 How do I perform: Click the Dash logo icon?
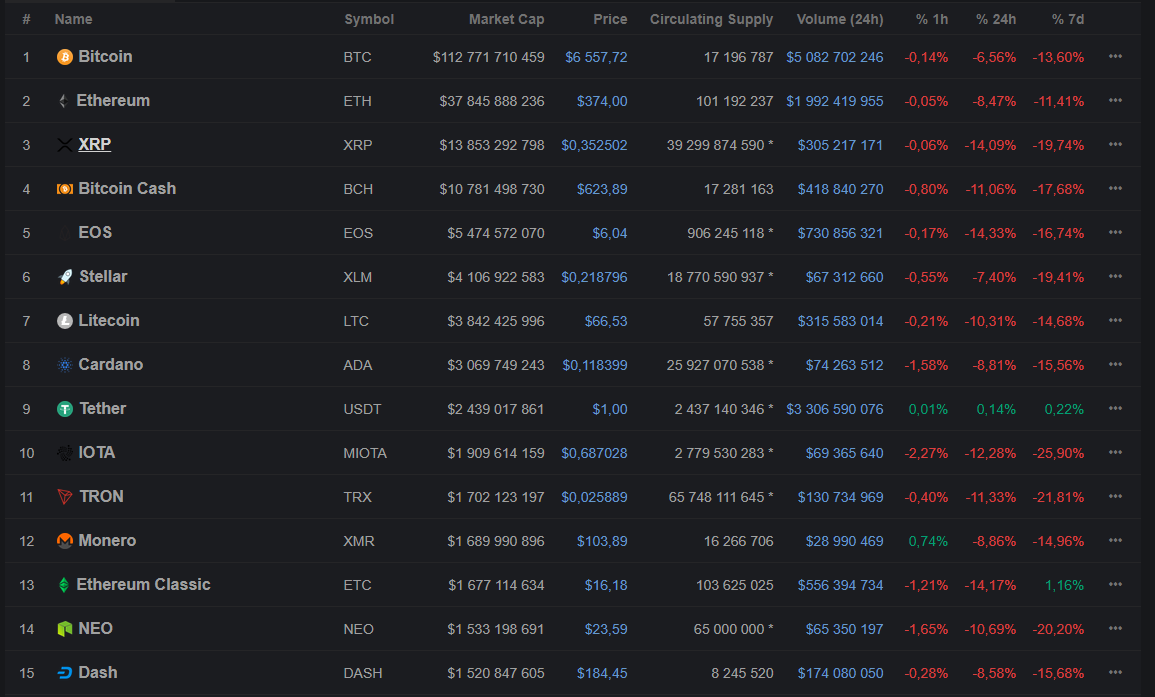pos(65,673)
